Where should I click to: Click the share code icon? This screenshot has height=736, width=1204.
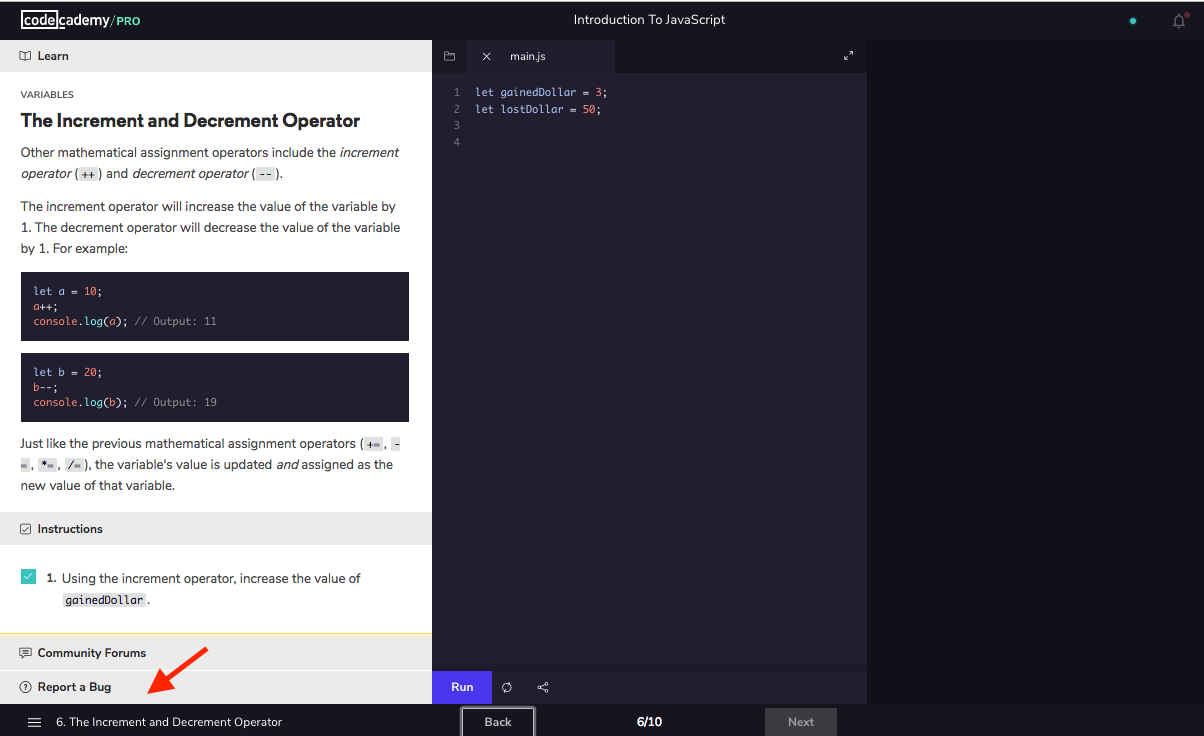pyautogui.click(x=543, y=688)
